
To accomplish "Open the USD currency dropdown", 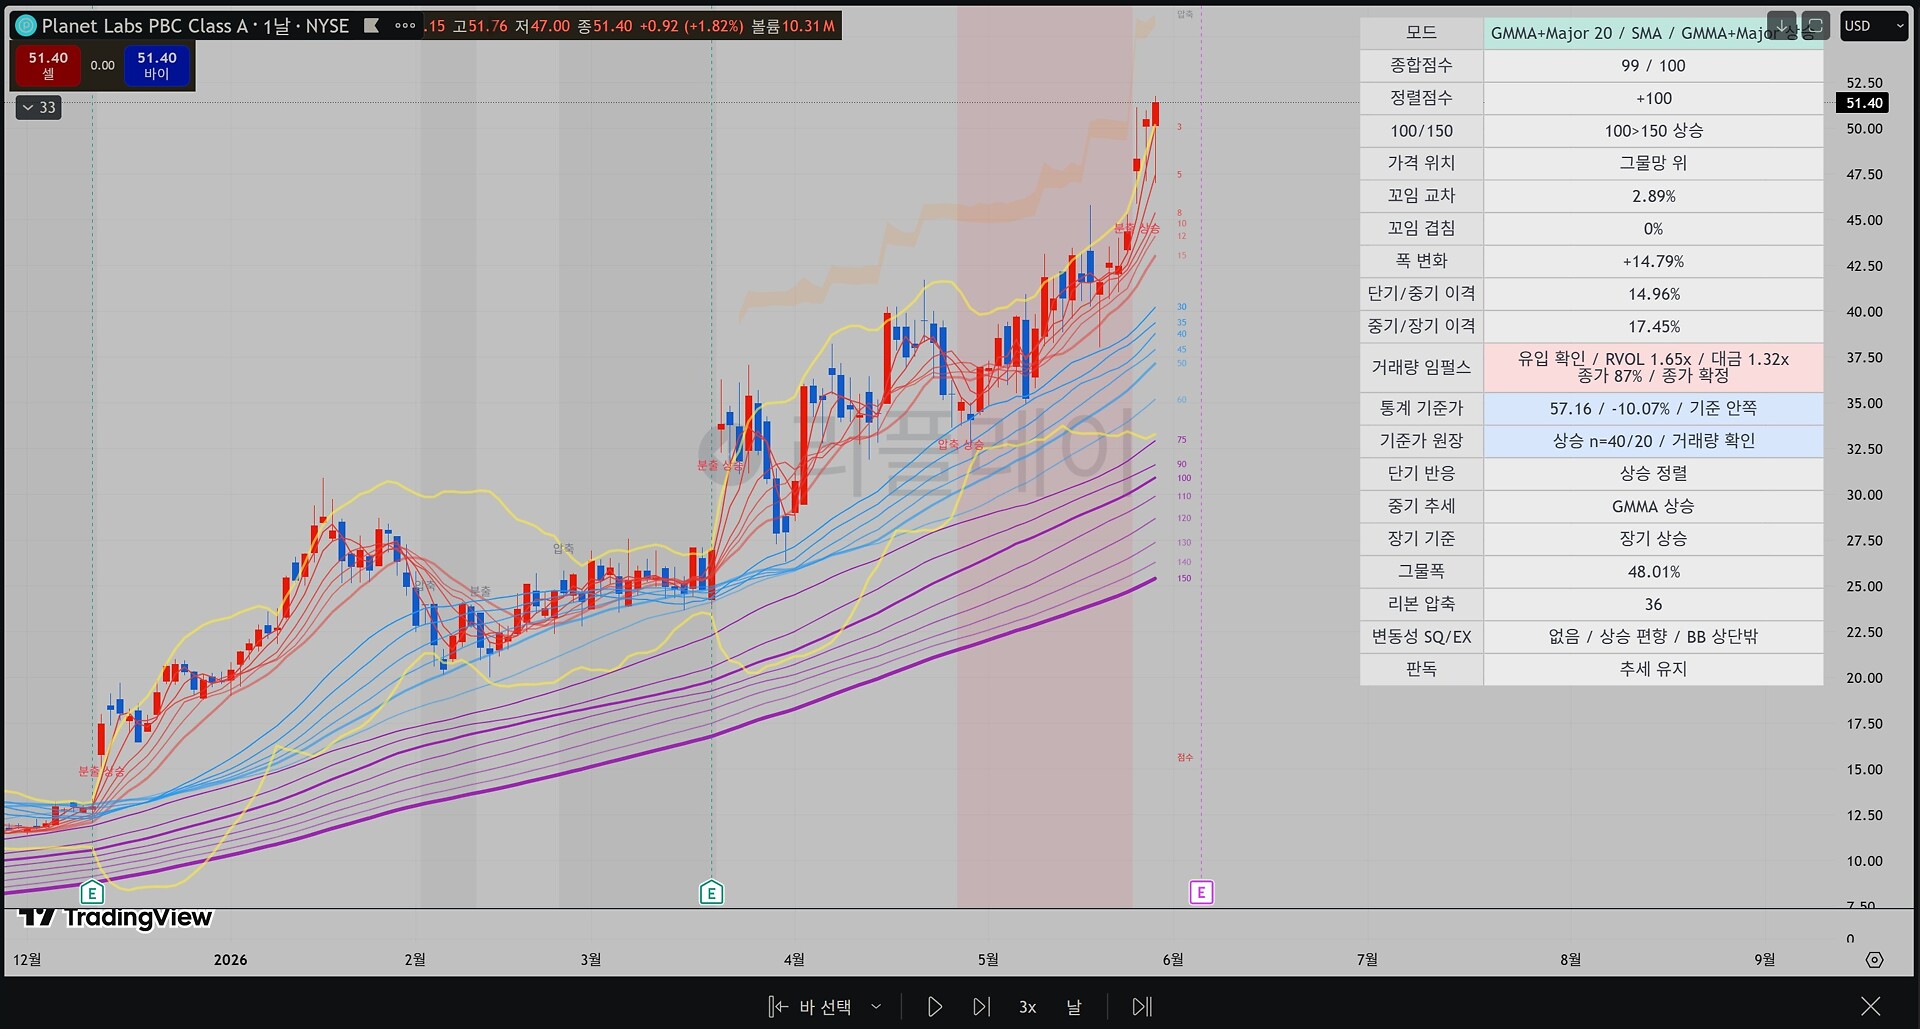I will pos(1873,26).
